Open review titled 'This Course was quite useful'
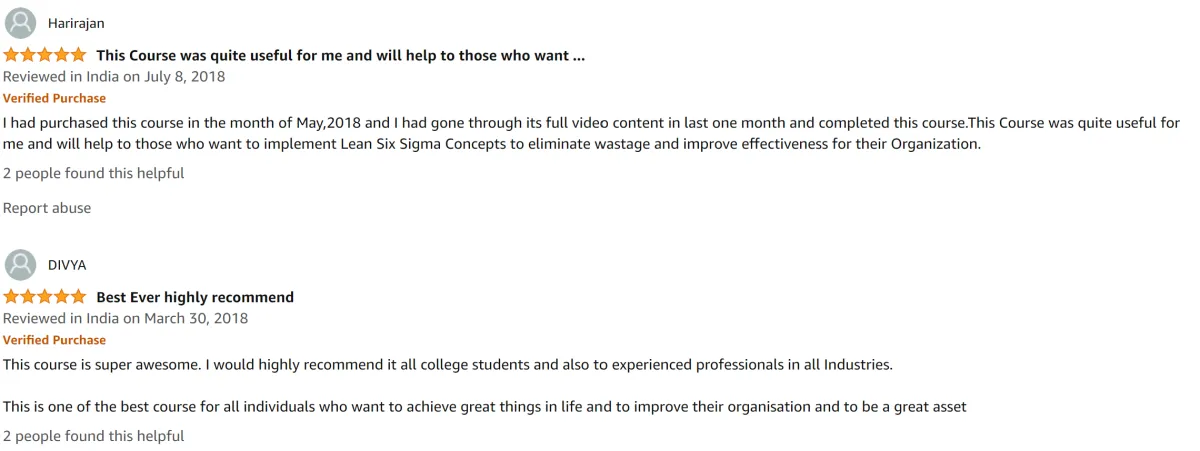This screenshot has width=1200, height=451. 341,56
